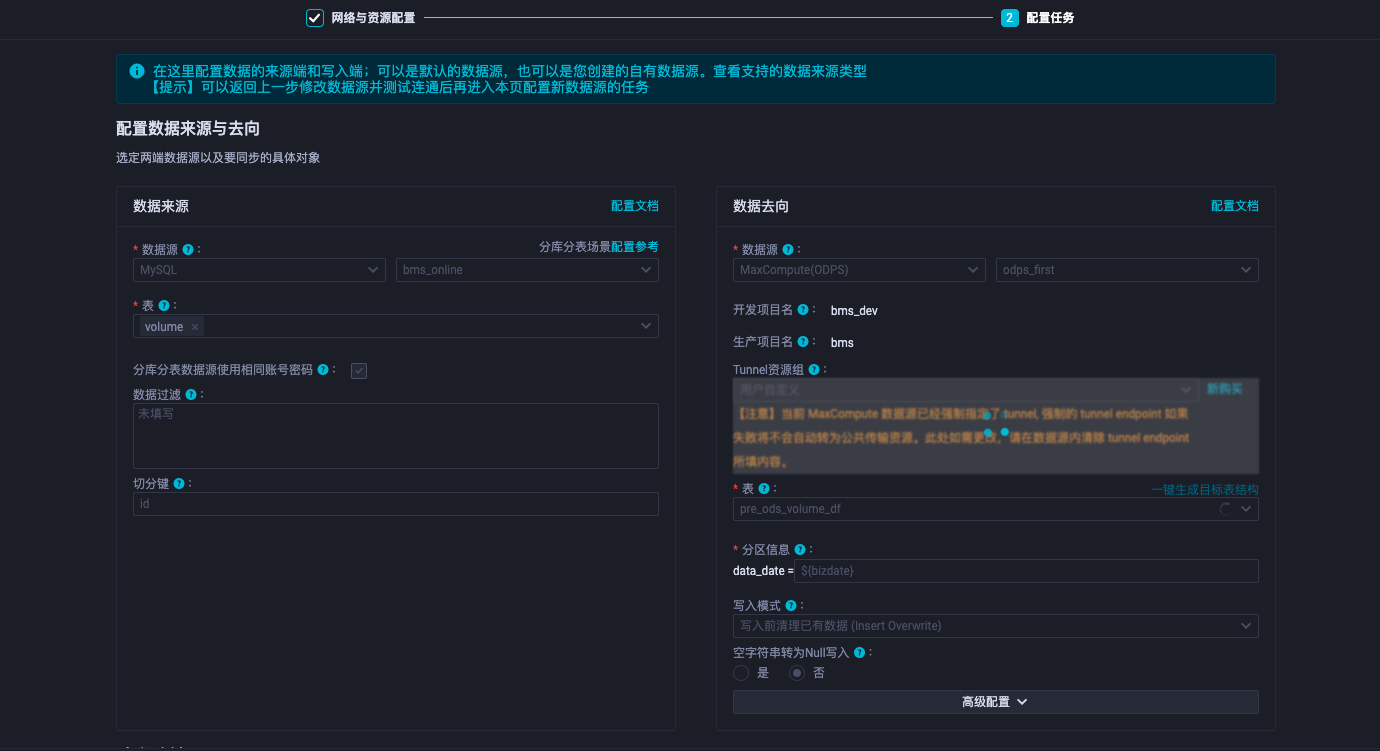Click the 切分键 input containing id
Image resolution: width=1380 pixels, height=751 pixels.
pos(396,504)
